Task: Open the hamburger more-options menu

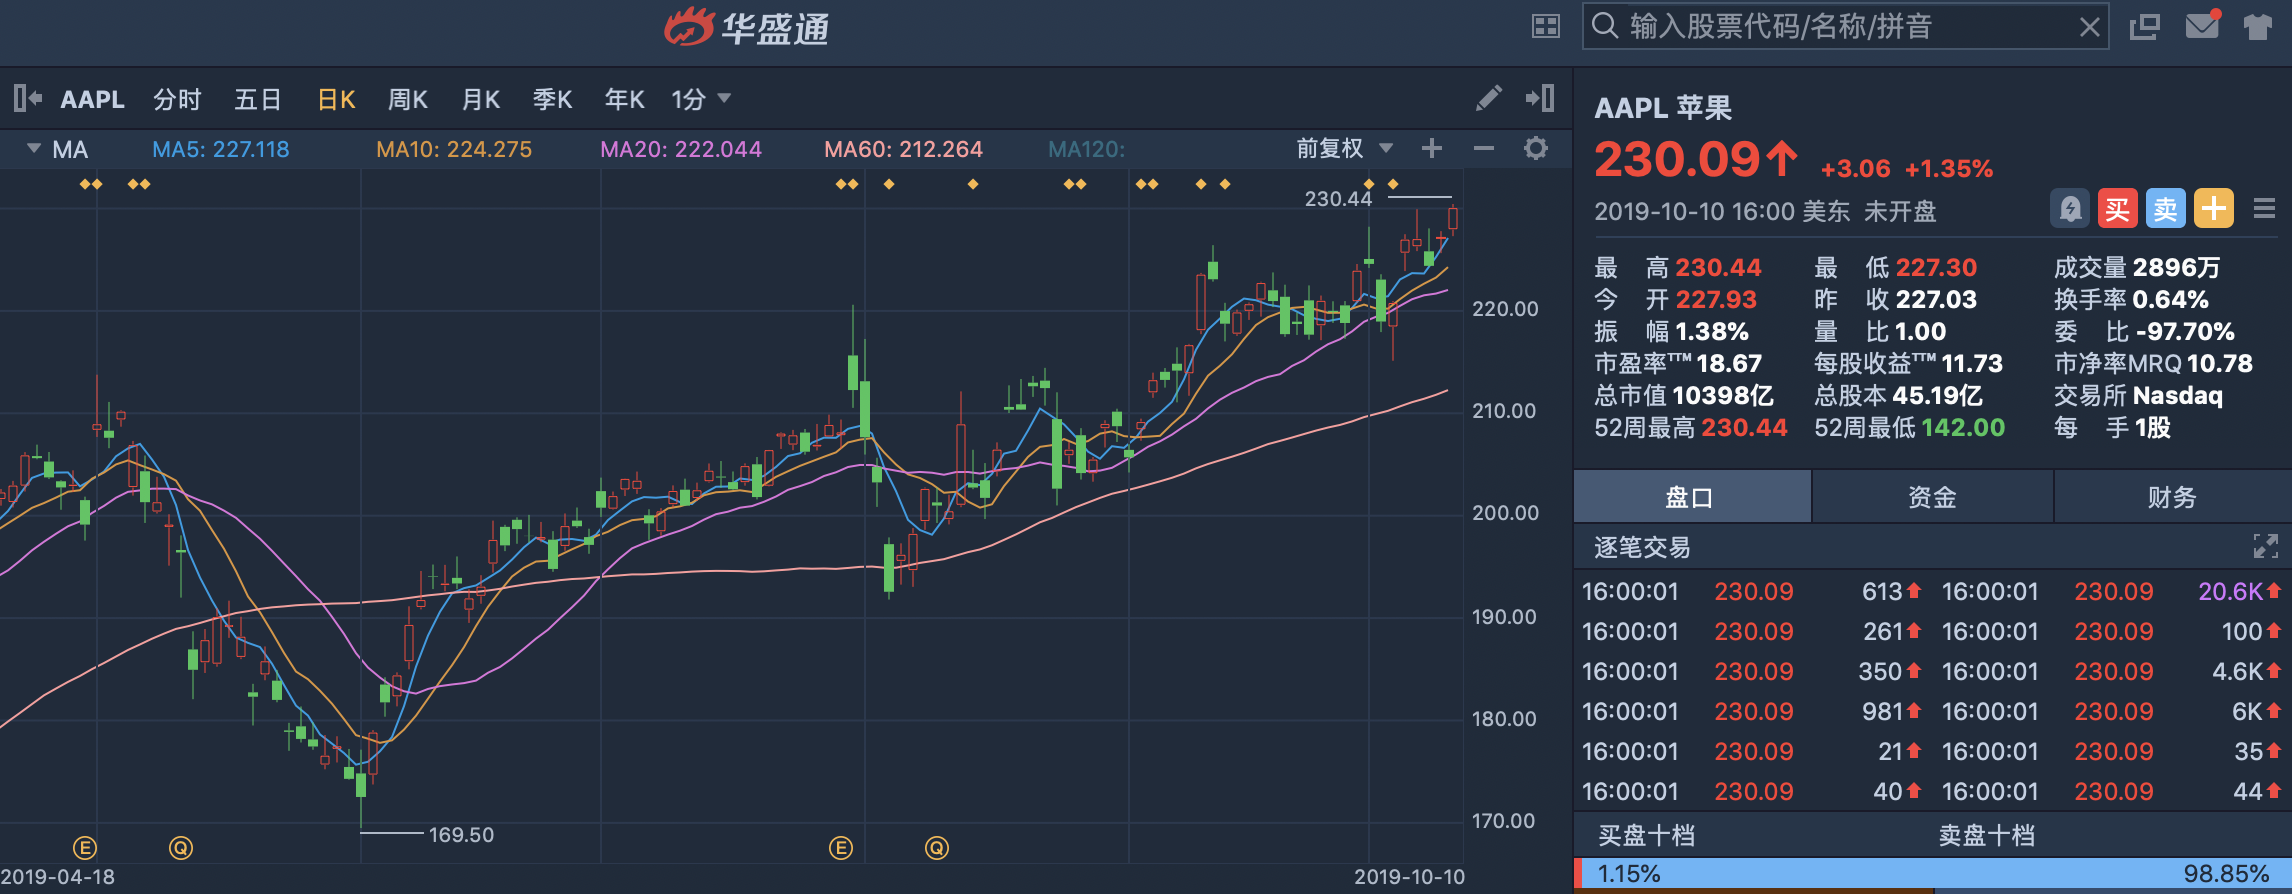Action: click(x=2264, y=209)
